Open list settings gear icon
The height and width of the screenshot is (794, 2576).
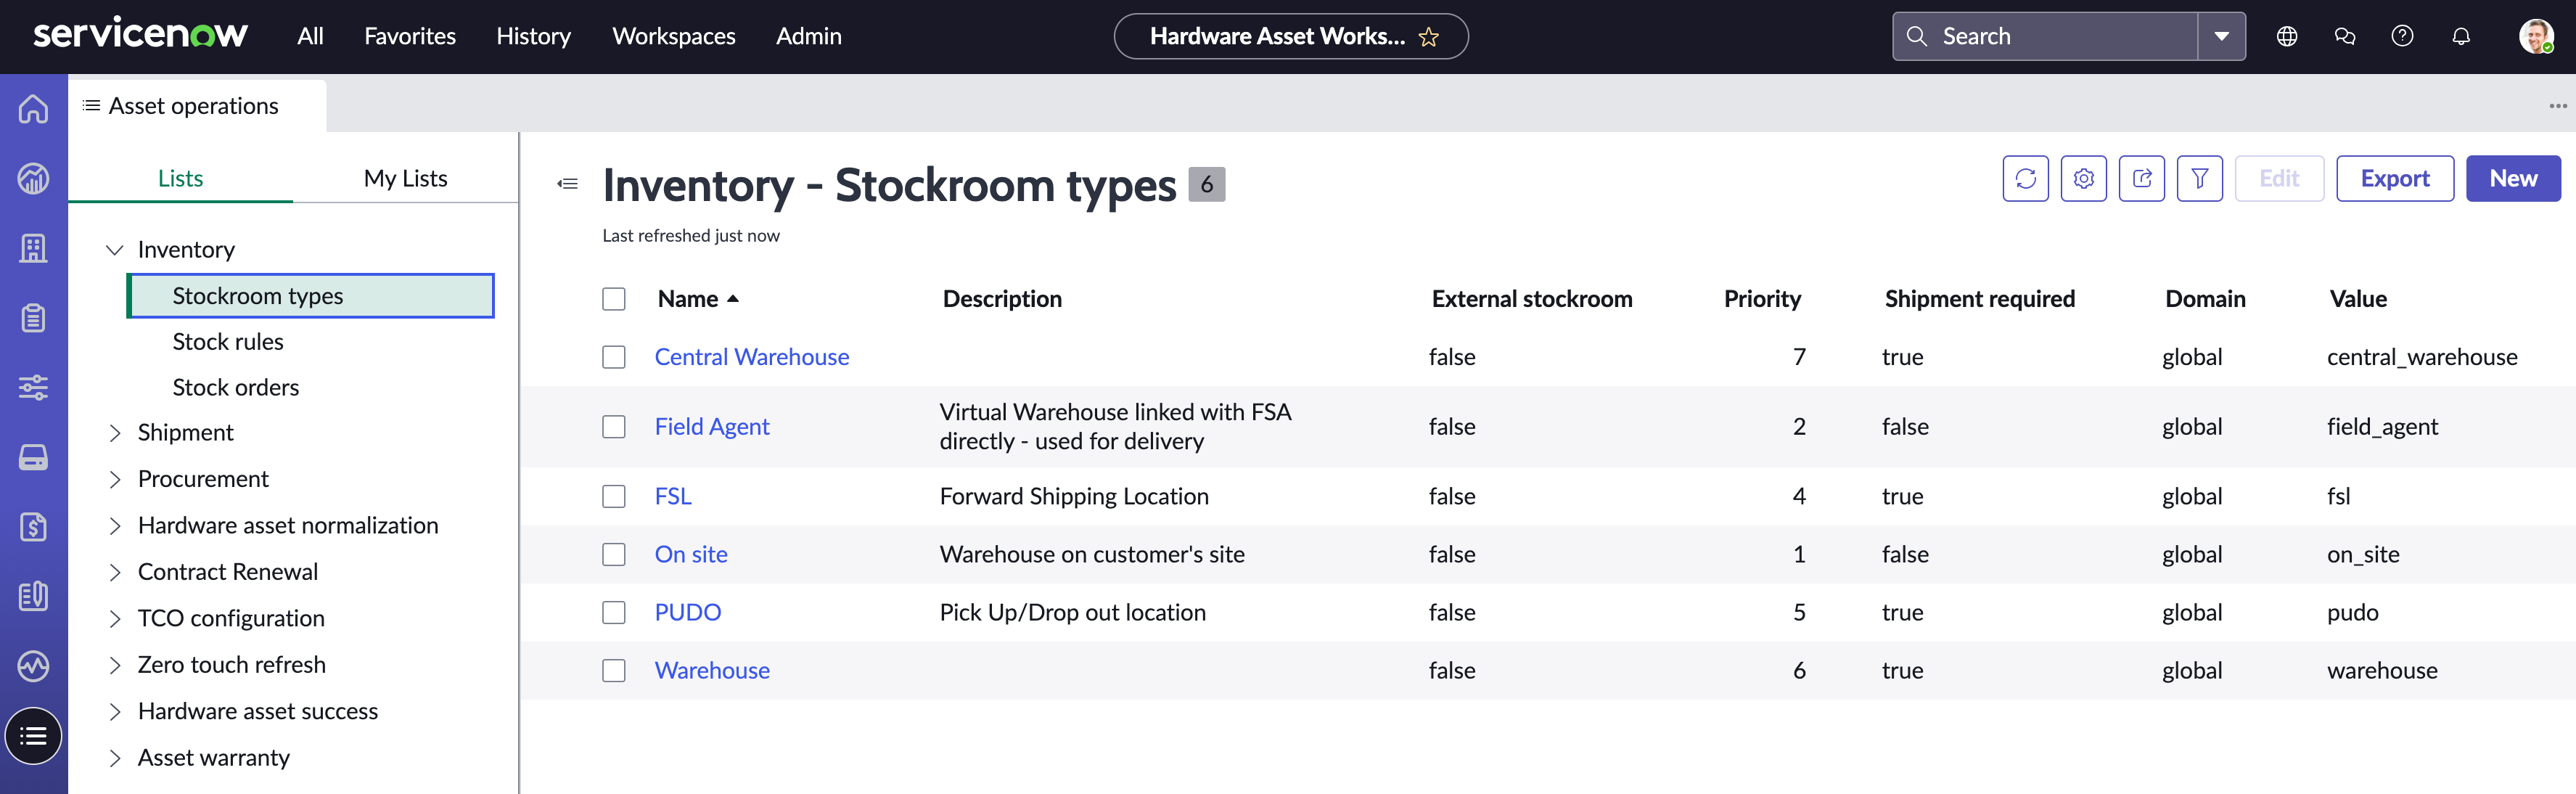[2083, 178]
